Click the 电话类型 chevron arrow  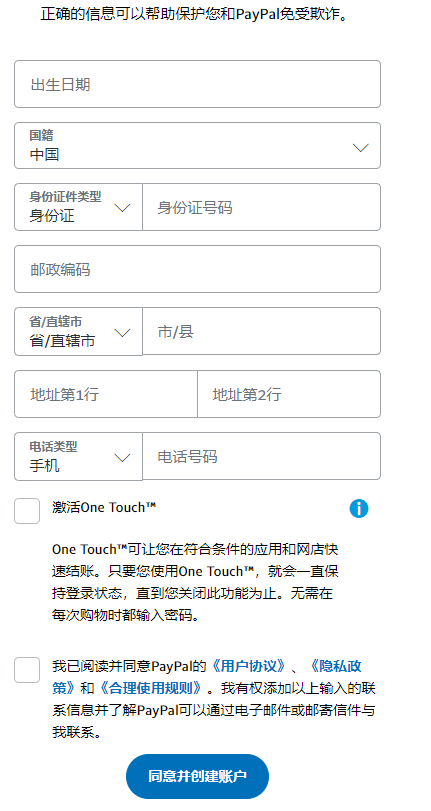pos(122,458)
